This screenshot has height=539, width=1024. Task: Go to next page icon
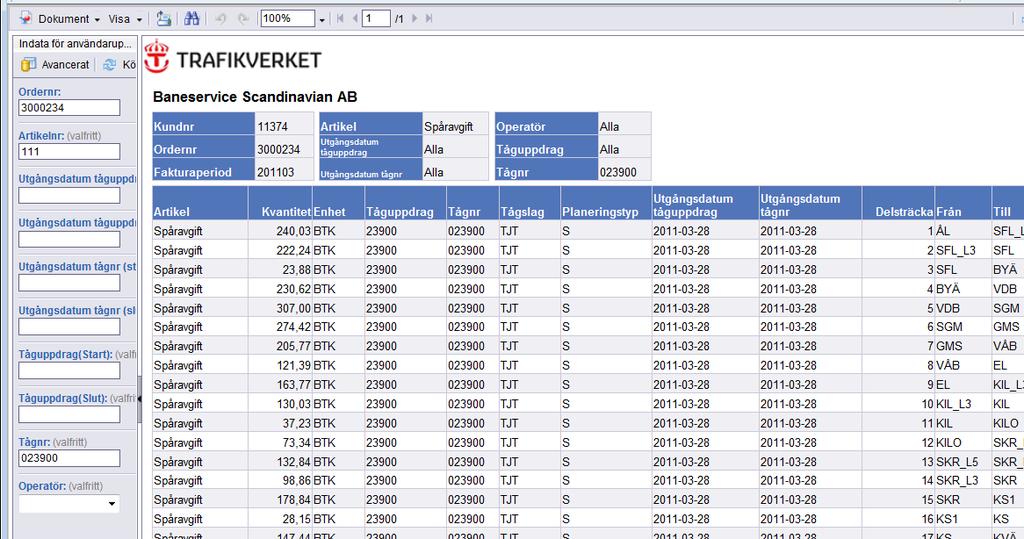pyautogui.click(x=414, y=19)
